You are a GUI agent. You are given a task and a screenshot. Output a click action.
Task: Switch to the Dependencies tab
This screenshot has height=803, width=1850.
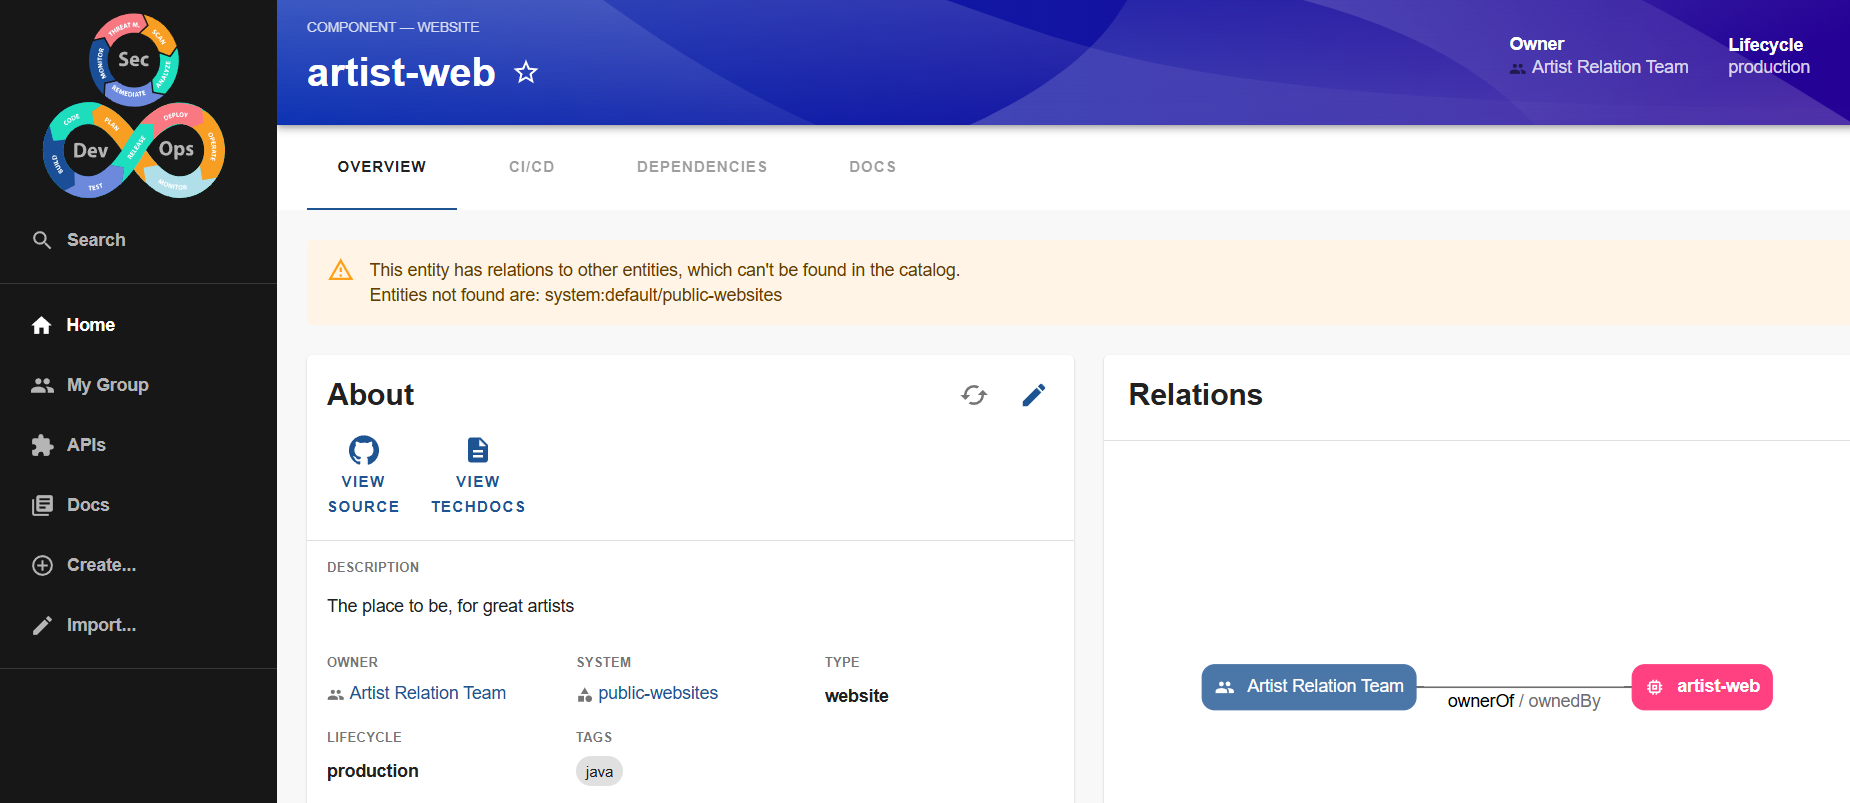click(x=702, y=167)
